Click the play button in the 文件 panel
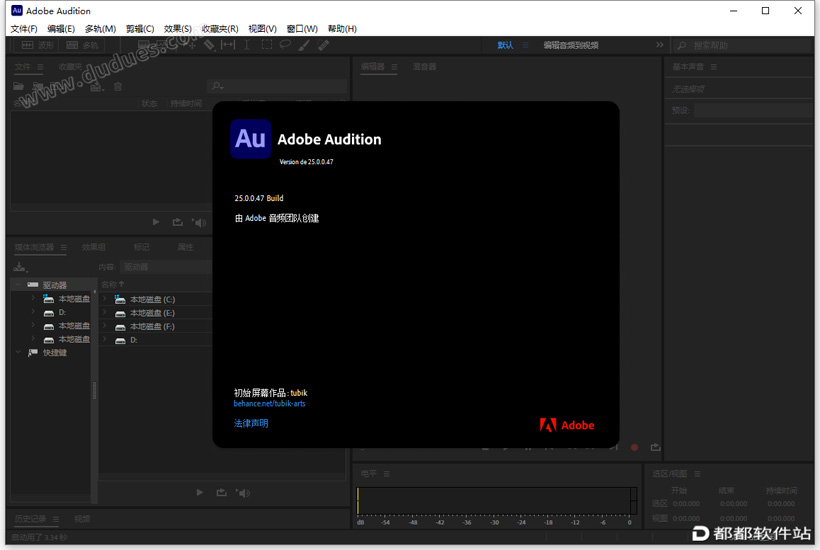820x550 pixels. [x=156, y=222]
